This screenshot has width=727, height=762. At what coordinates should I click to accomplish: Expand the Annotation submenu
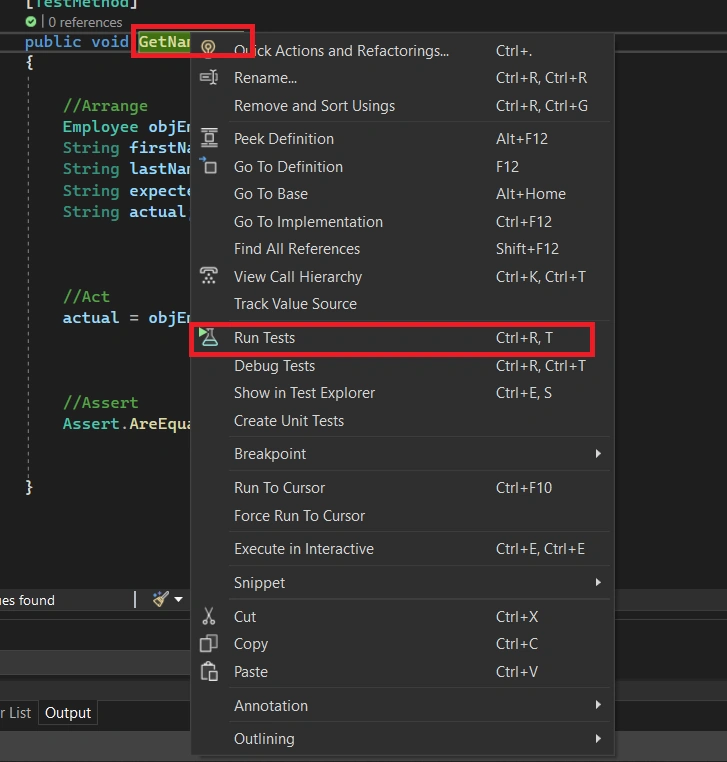pyautogui.click(x=598, y=705)
